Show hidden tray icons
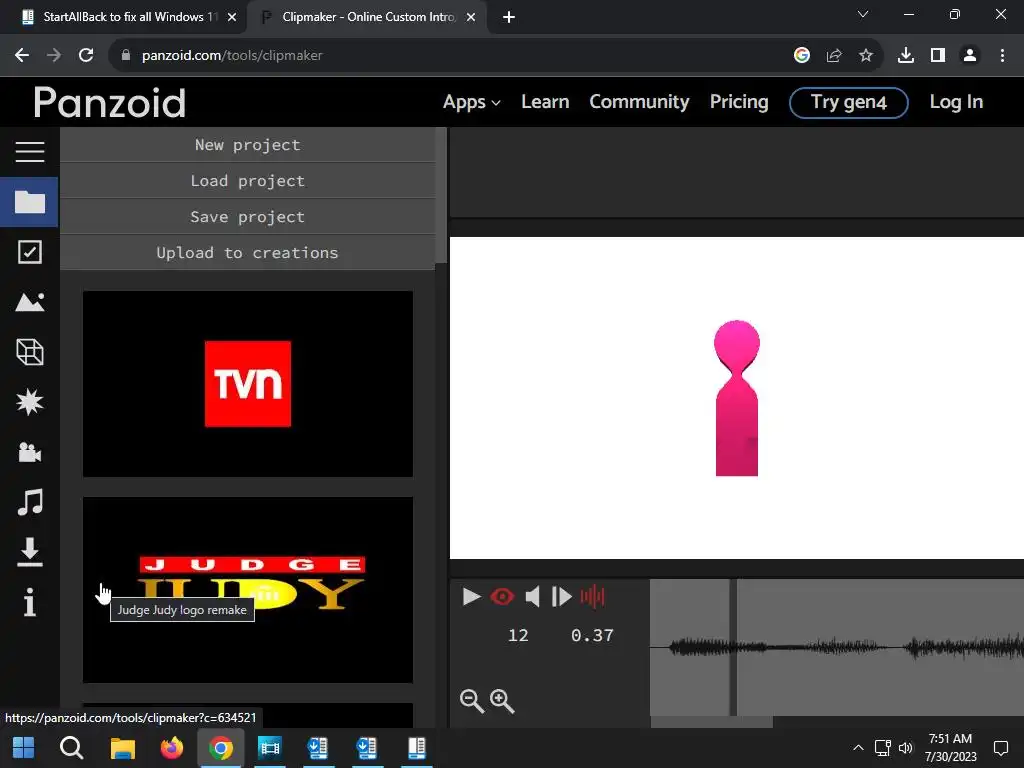The width and height of the screenshot is (1024, 768). tap(858, 748)
